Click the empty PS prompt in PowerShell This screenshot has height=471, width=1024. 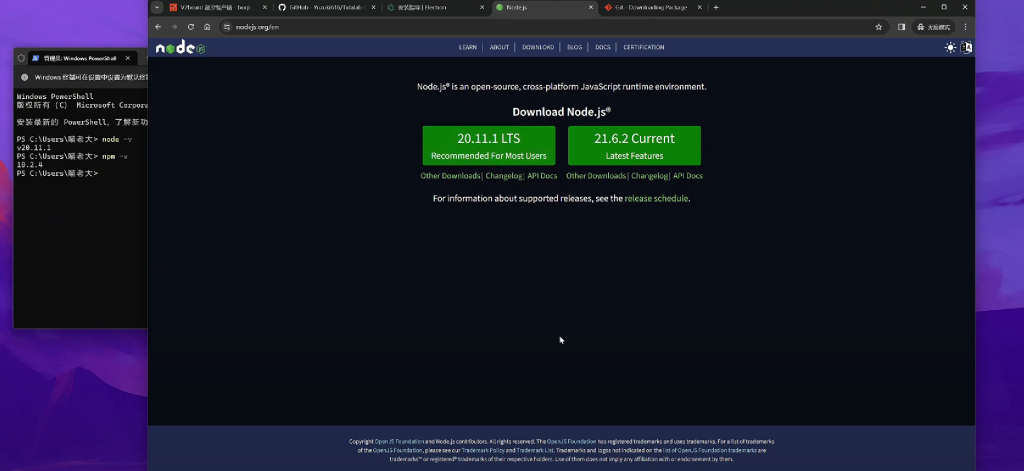click(57, 174)
